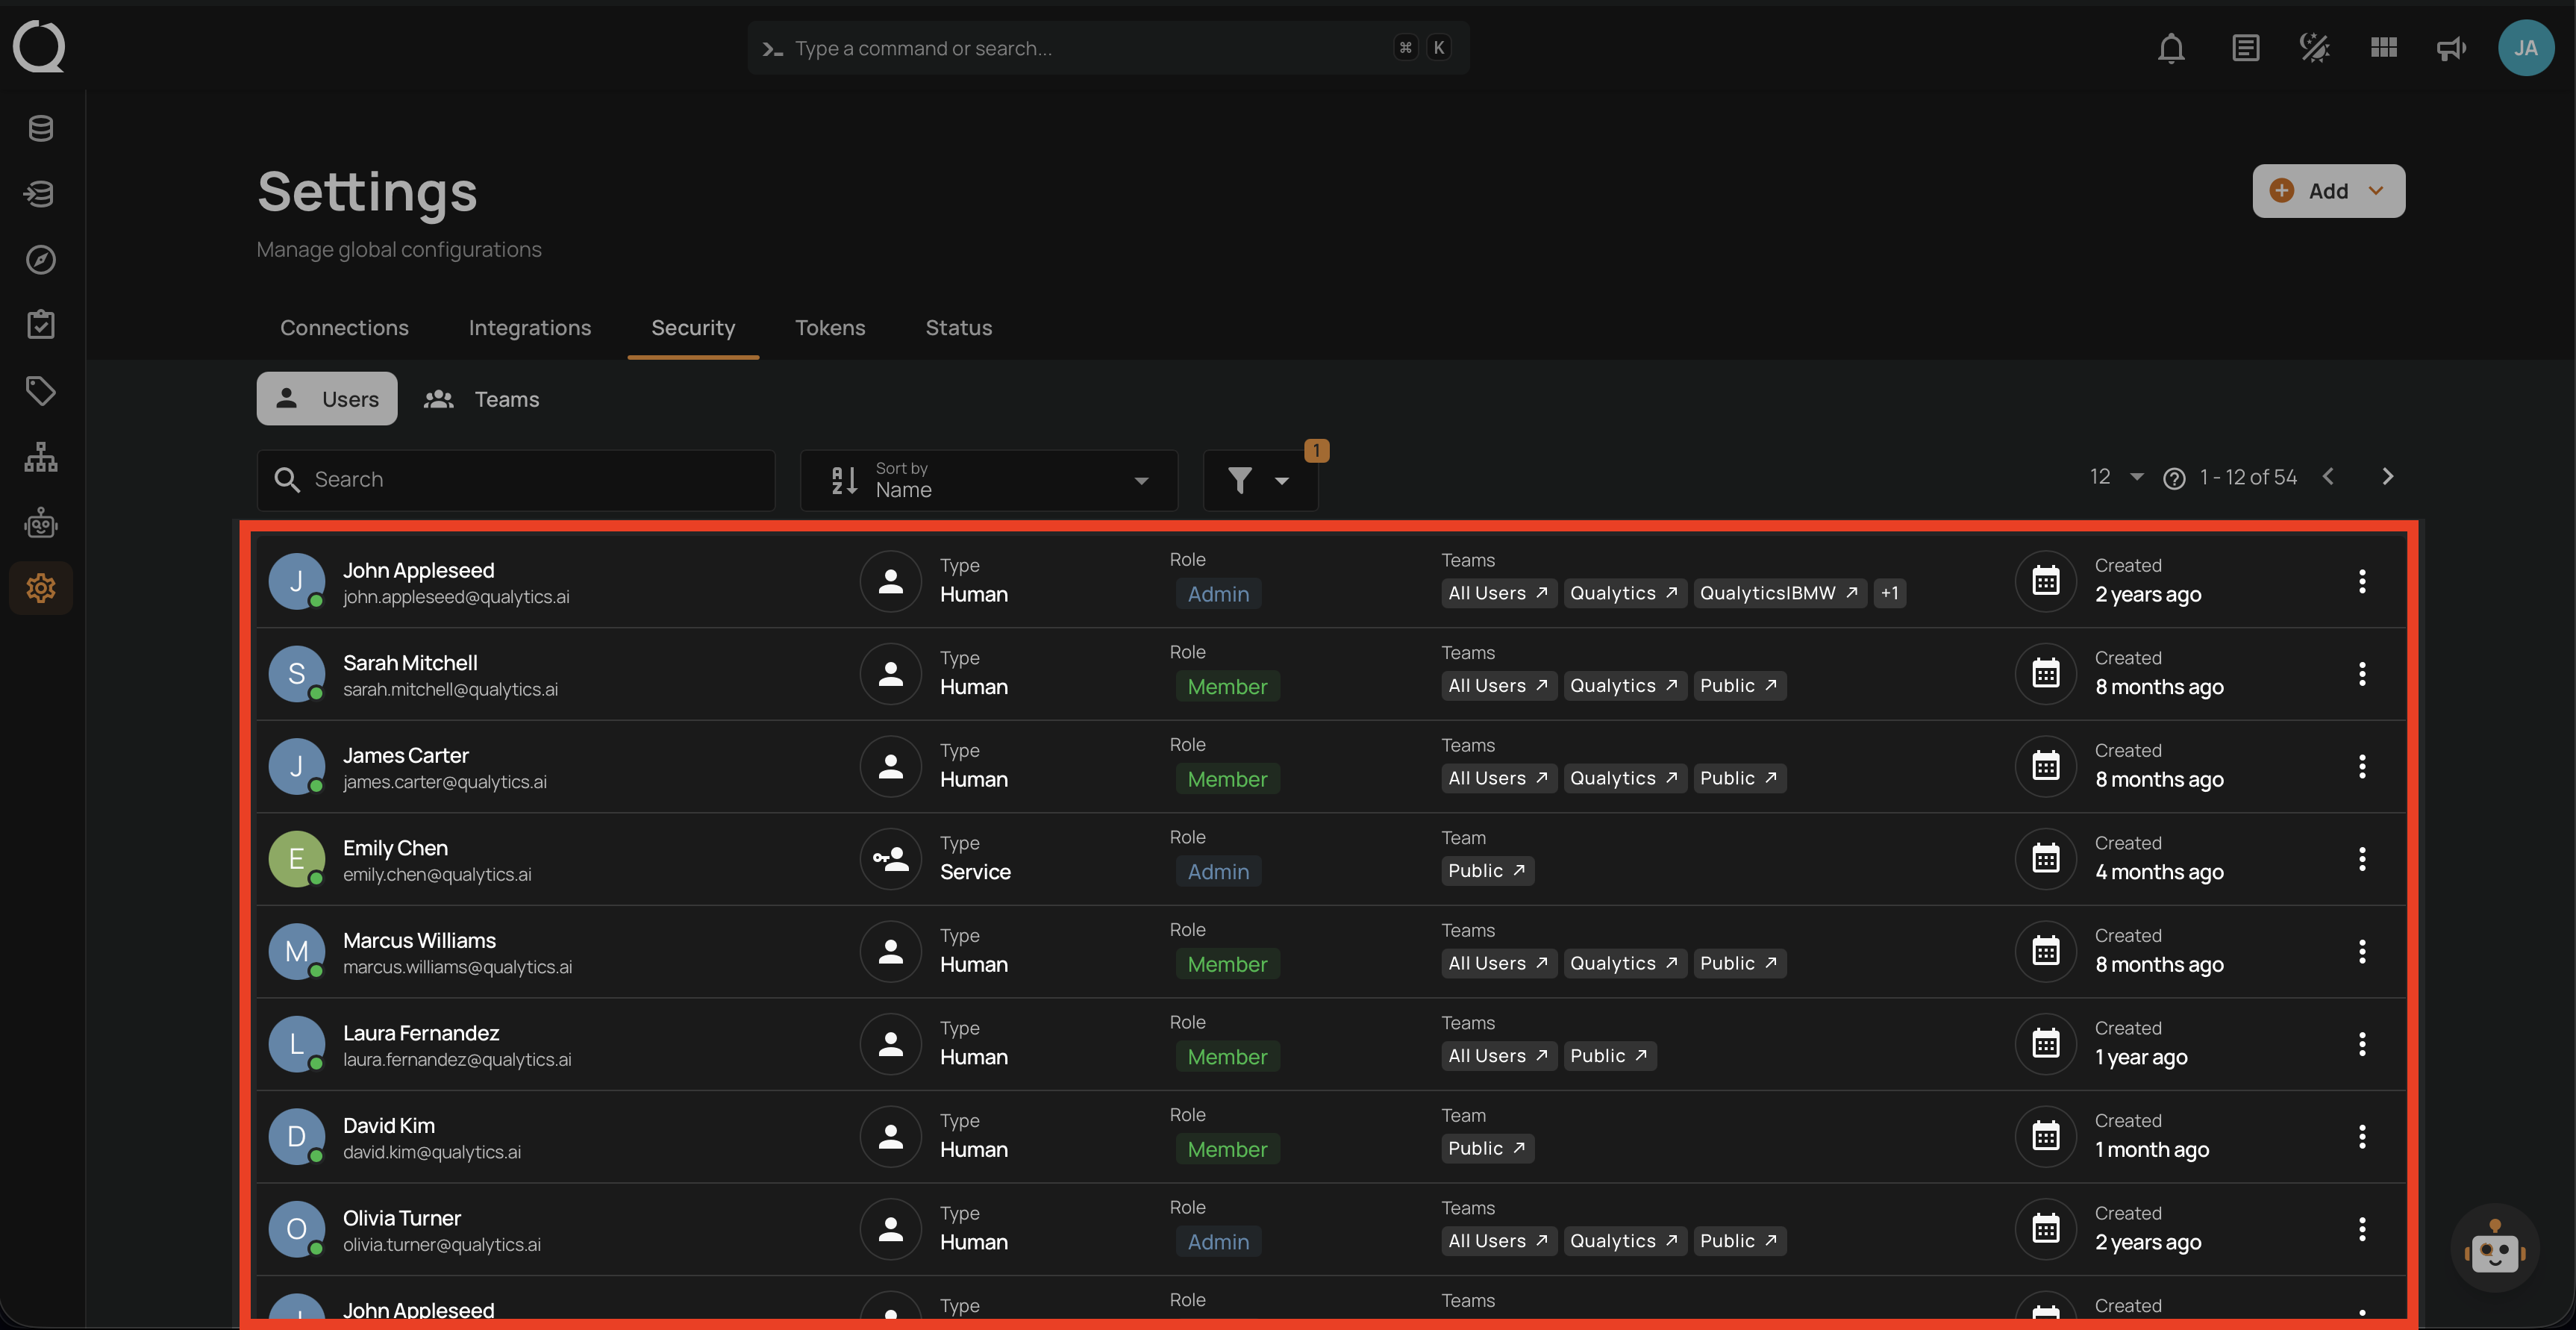Open Emily Chen's Public team link
The height and width of the screenshot is (1330, 2576).
pos(1486,870)
